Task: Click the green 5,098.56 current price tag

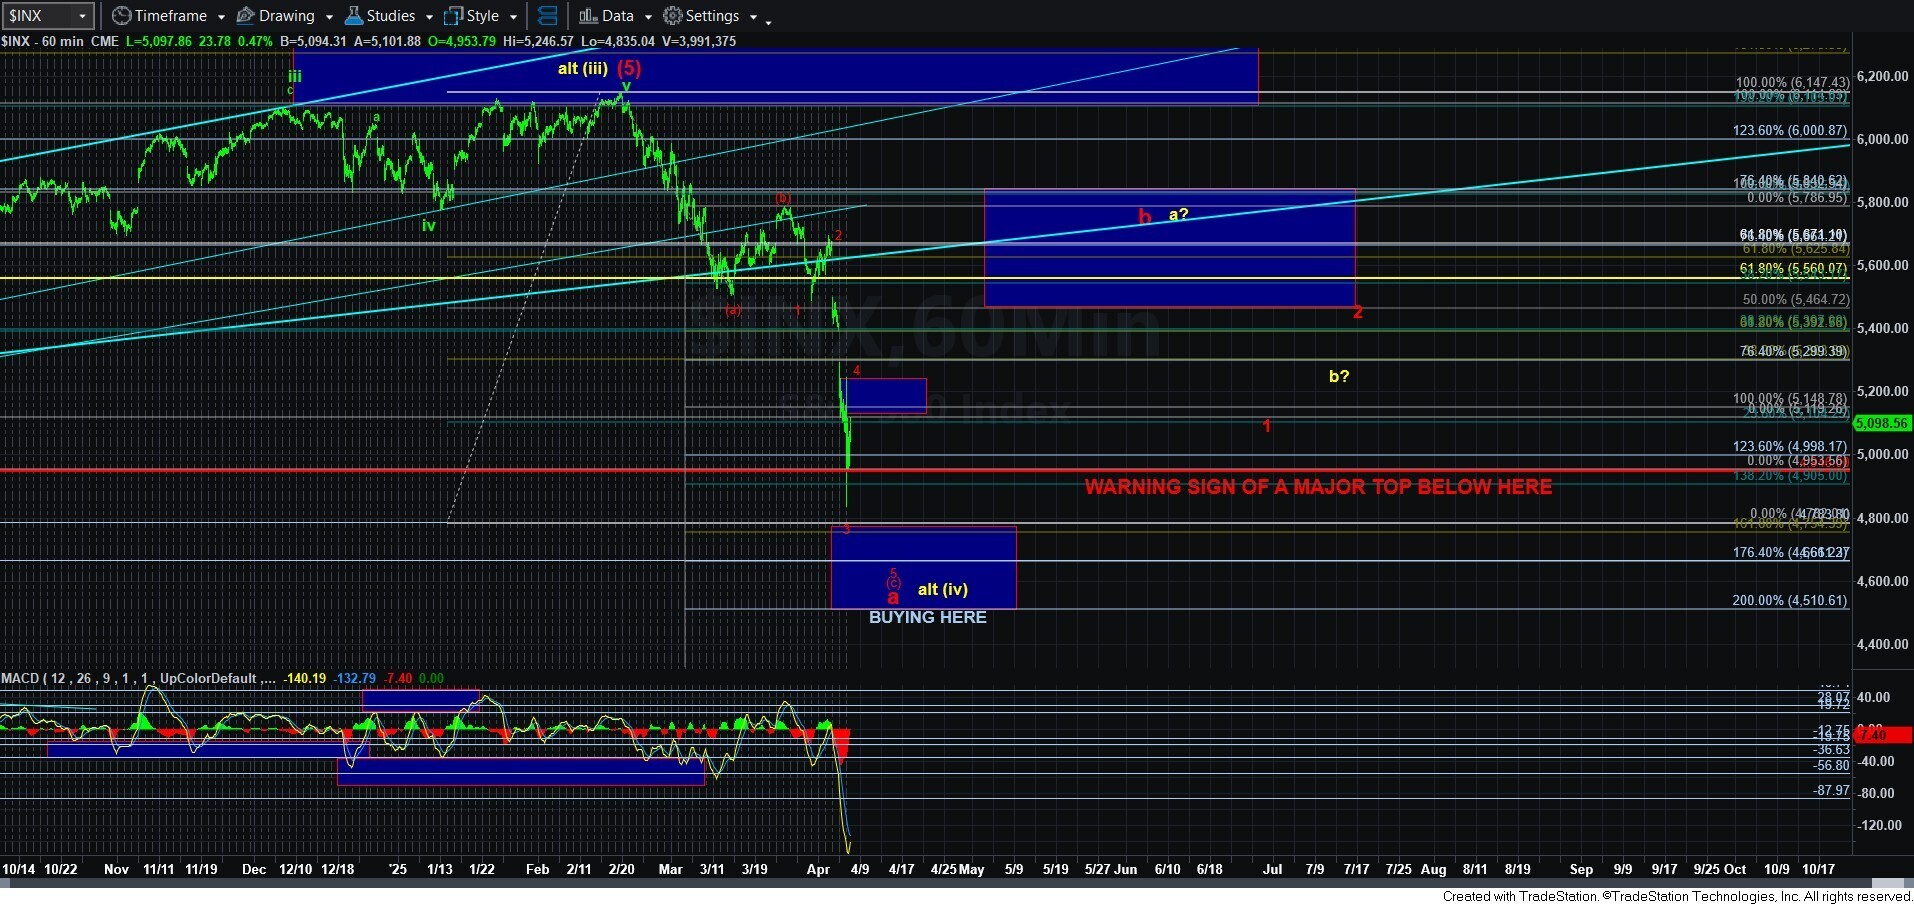Action: (x=1881, y=423)
